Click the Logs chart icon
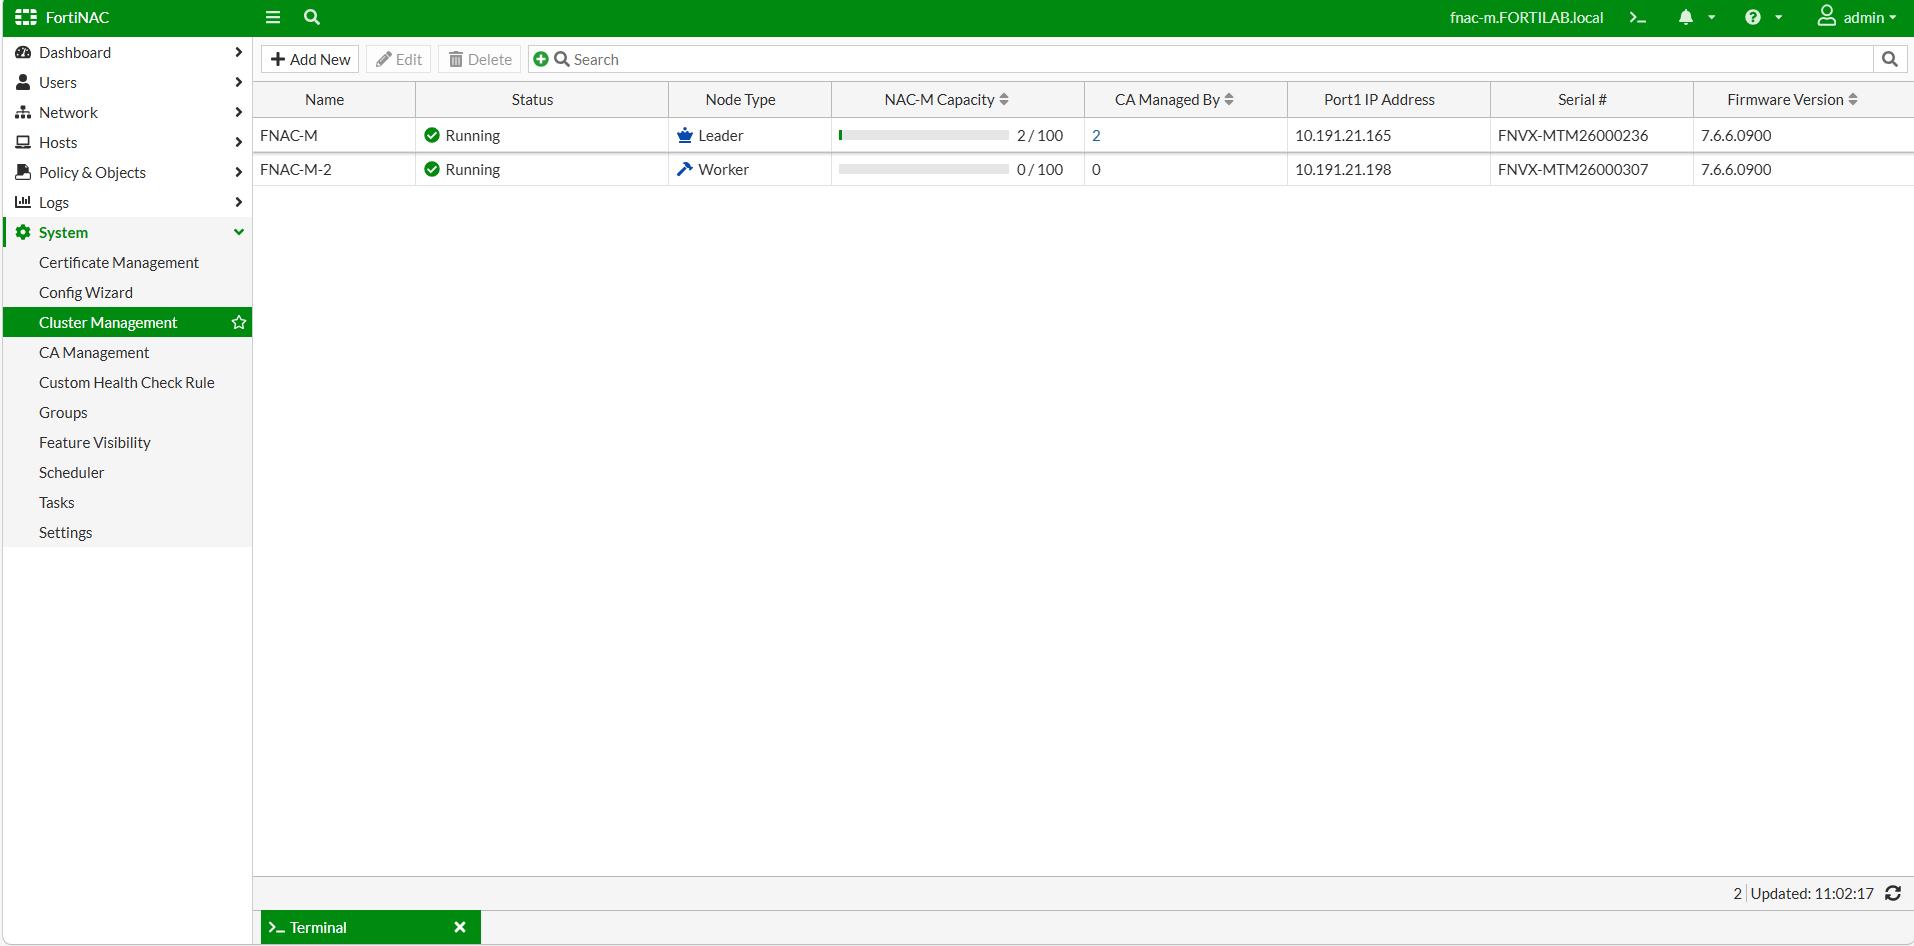Screen dimensions: 1914x946 [x=23, y=202]
